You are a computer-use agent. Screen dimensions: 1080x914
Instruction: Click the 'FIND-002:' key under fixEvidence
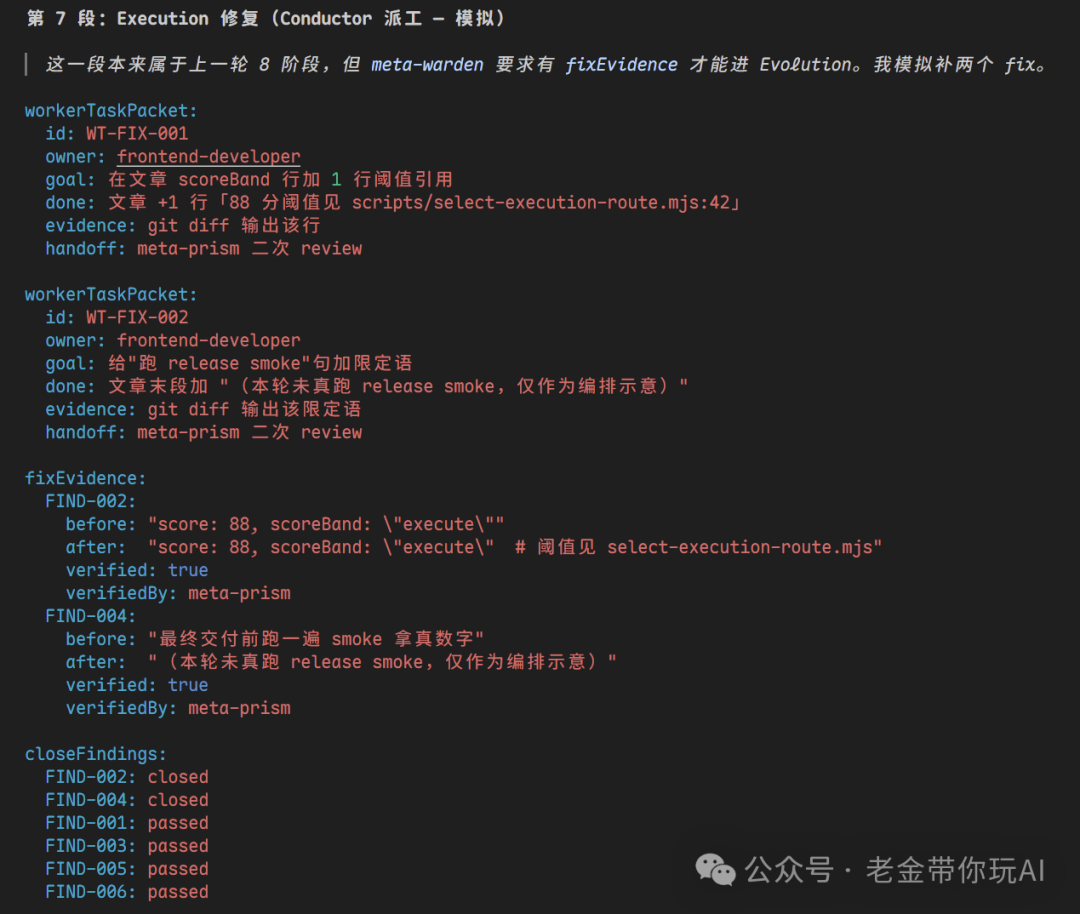click(x=91, y=501)
